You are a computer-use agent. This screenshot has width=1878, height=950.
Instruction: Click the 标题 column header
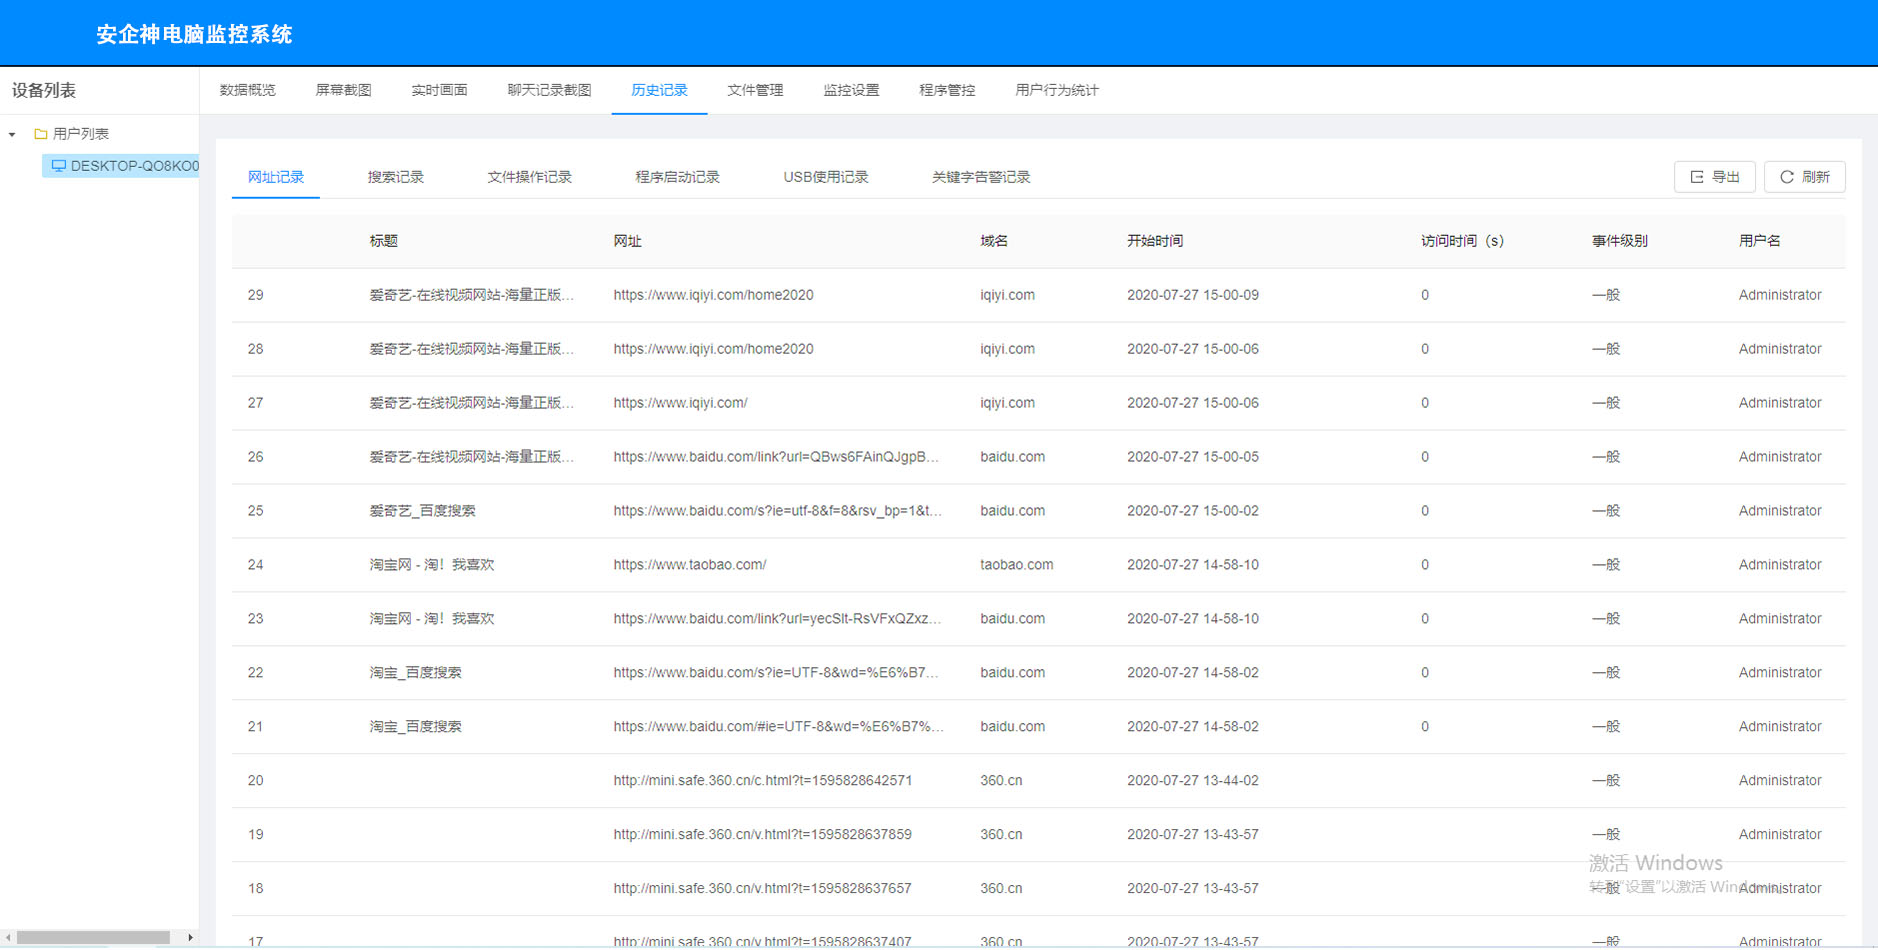pos(383,241)
